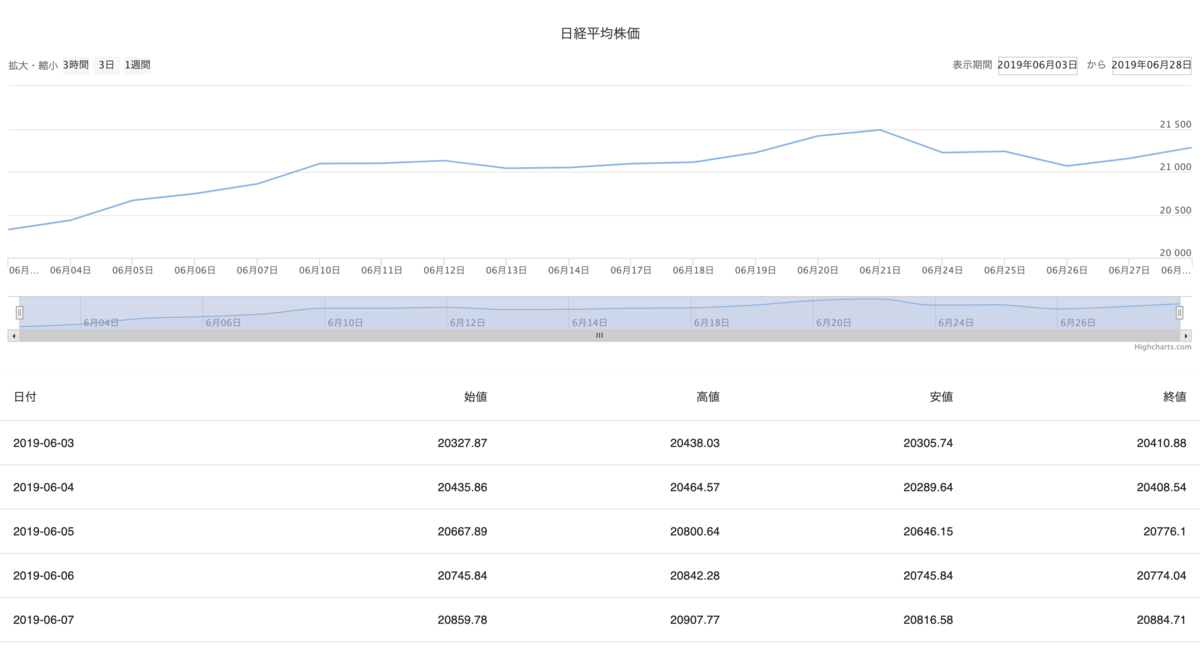Click the 安値 column header

click(x=941, y=397)
